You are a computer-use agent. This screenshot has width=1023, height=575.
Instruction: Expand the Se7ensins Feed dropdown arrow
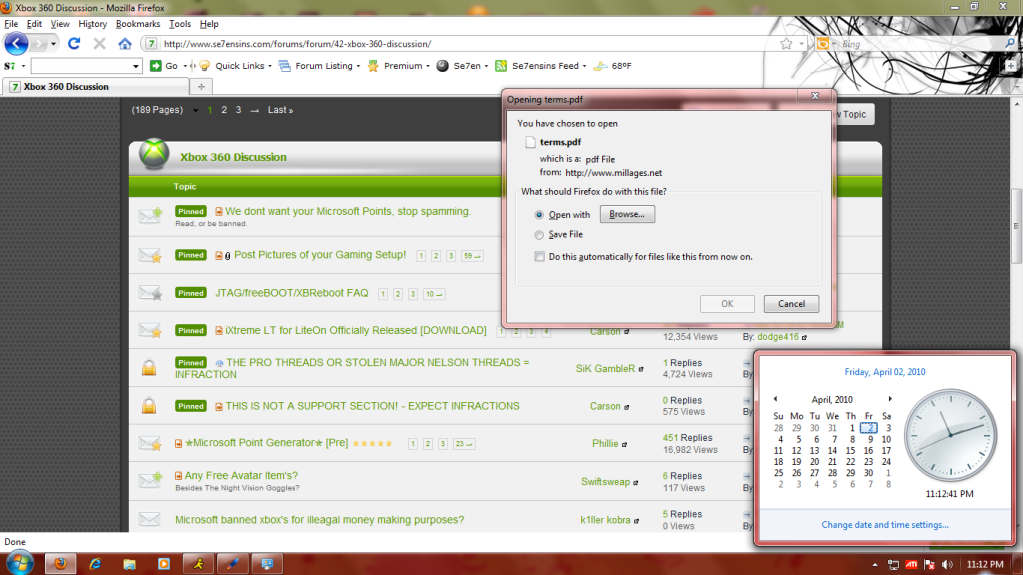coord(584,66)
